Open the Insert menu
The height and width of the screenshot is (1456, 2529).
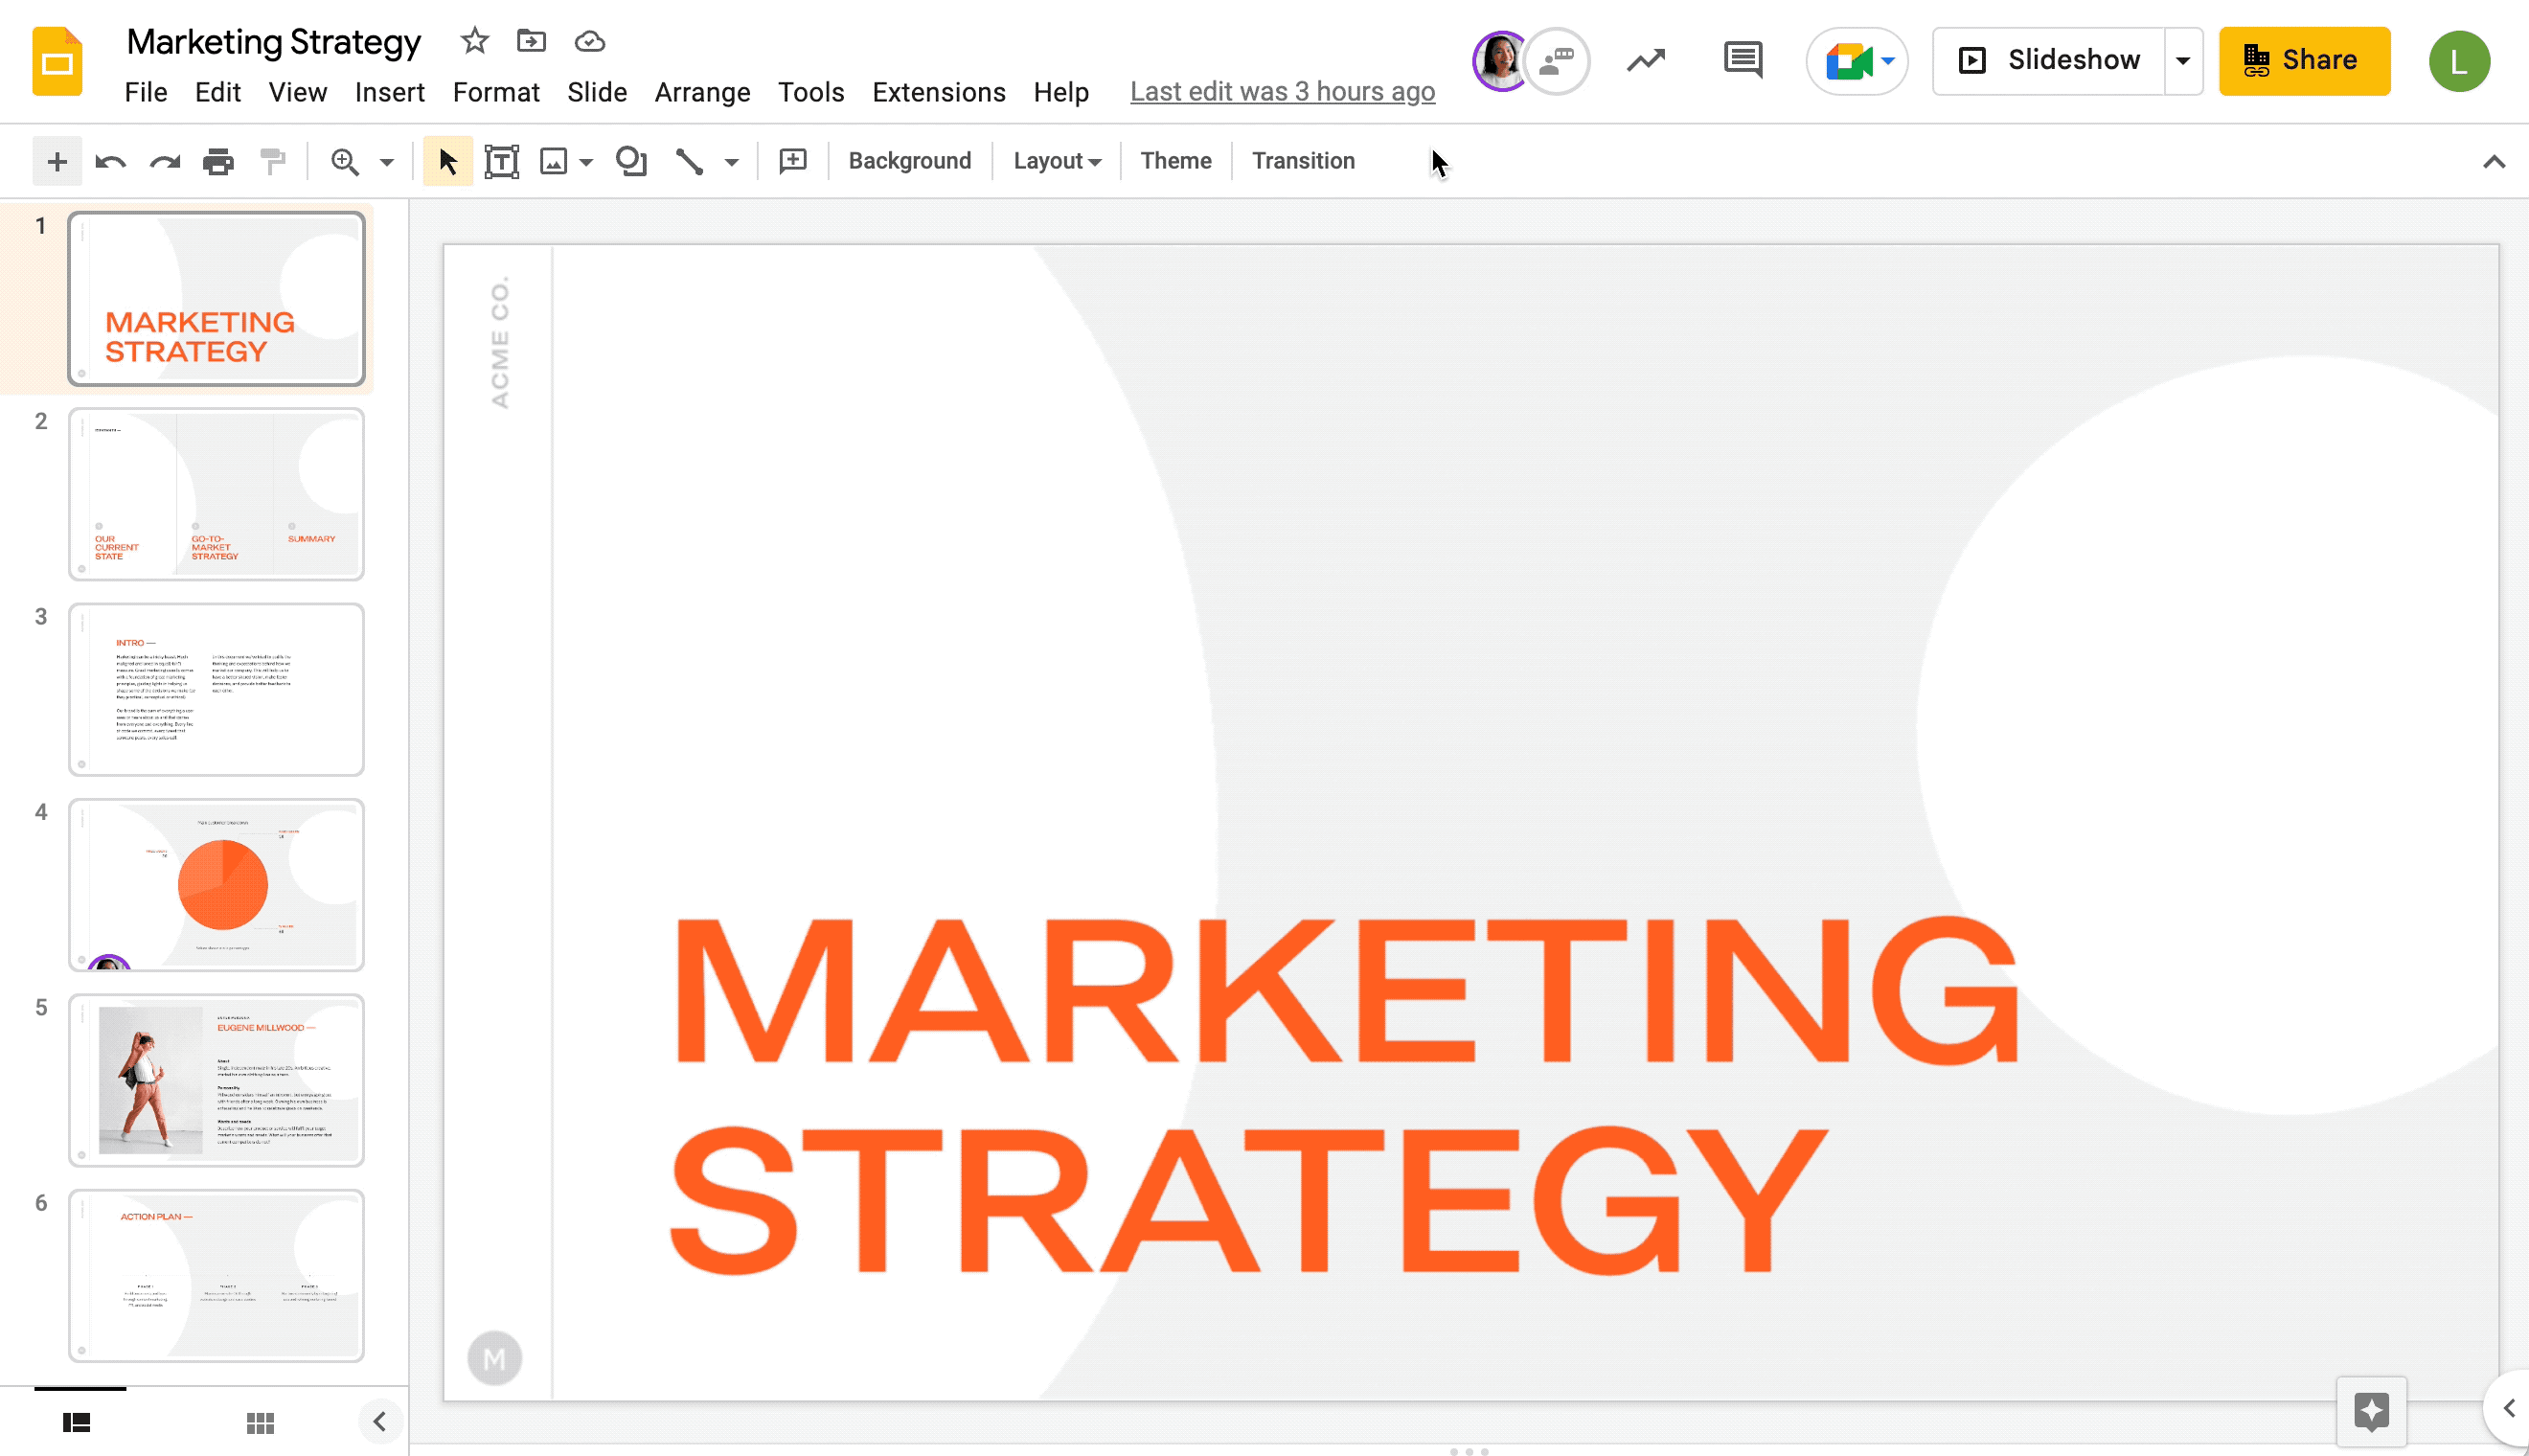pyautogui.click(x=391, y=92)
